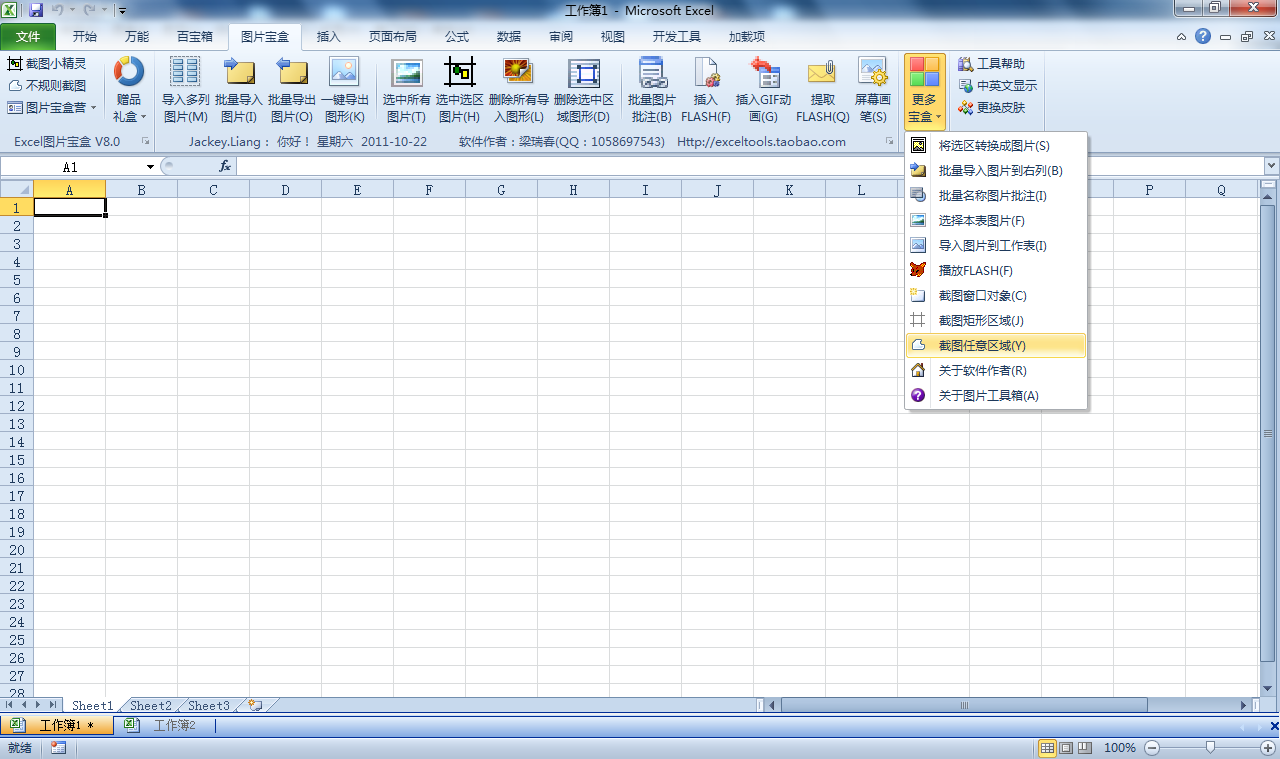
Task: Switch to Sheet3 worksheet tab
Action: point(209,706)
